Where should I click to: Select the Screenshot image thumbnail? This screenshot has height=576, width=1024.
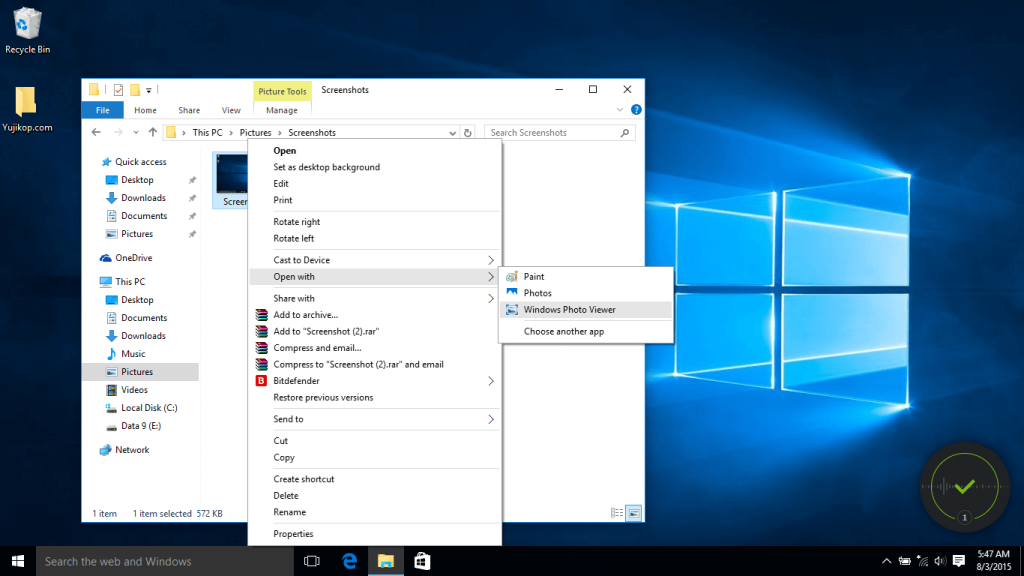pos(231,180)
